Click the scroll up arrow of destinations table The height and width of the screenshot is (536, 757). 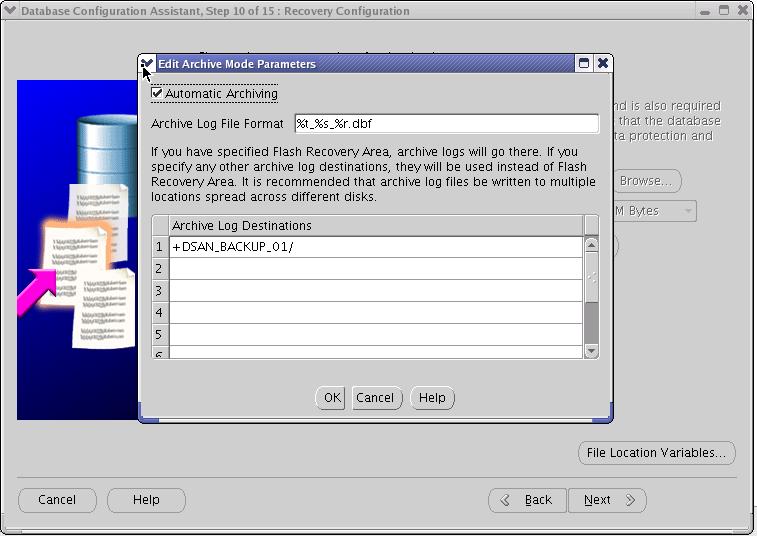[x=591, y=245]
